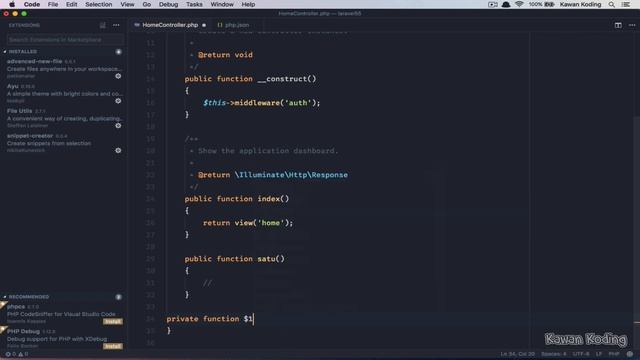Open the Apple menu
Image resolution: width=640 pixels, height=360 pixels.
coord(12,4)
